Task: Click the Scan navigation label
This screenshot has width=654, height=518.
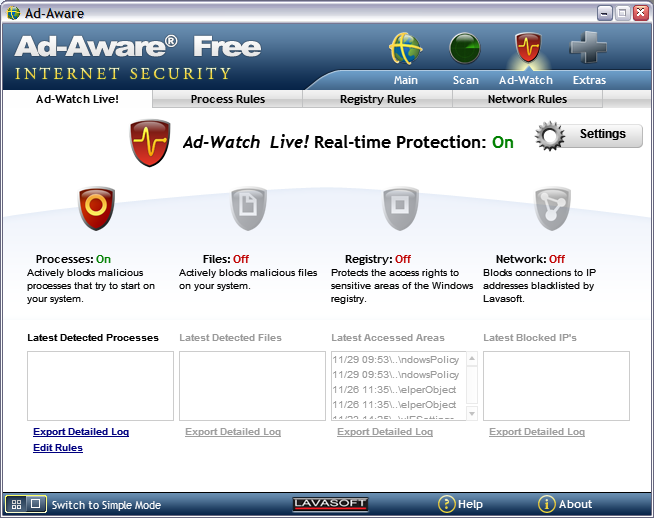Action: 465,80
